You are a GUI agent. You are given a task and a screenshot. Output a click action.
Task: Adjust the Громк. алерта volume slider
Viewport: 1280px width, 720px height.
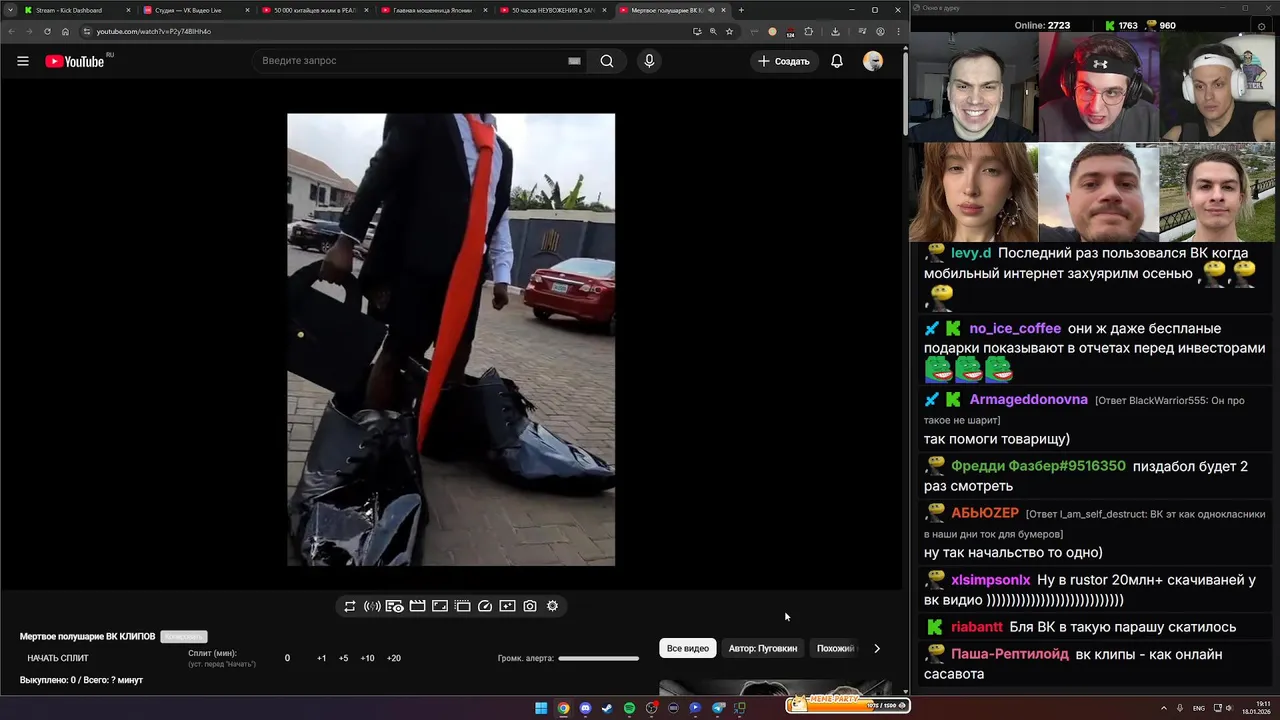(x=598, y=658)
